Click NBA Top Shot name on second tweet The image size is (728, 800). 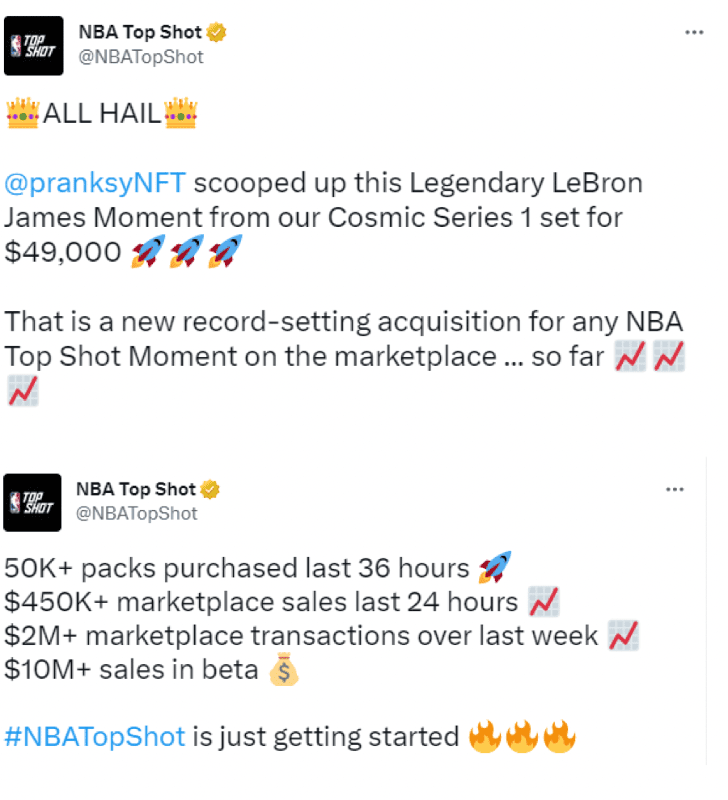click(x=136, y=489)
